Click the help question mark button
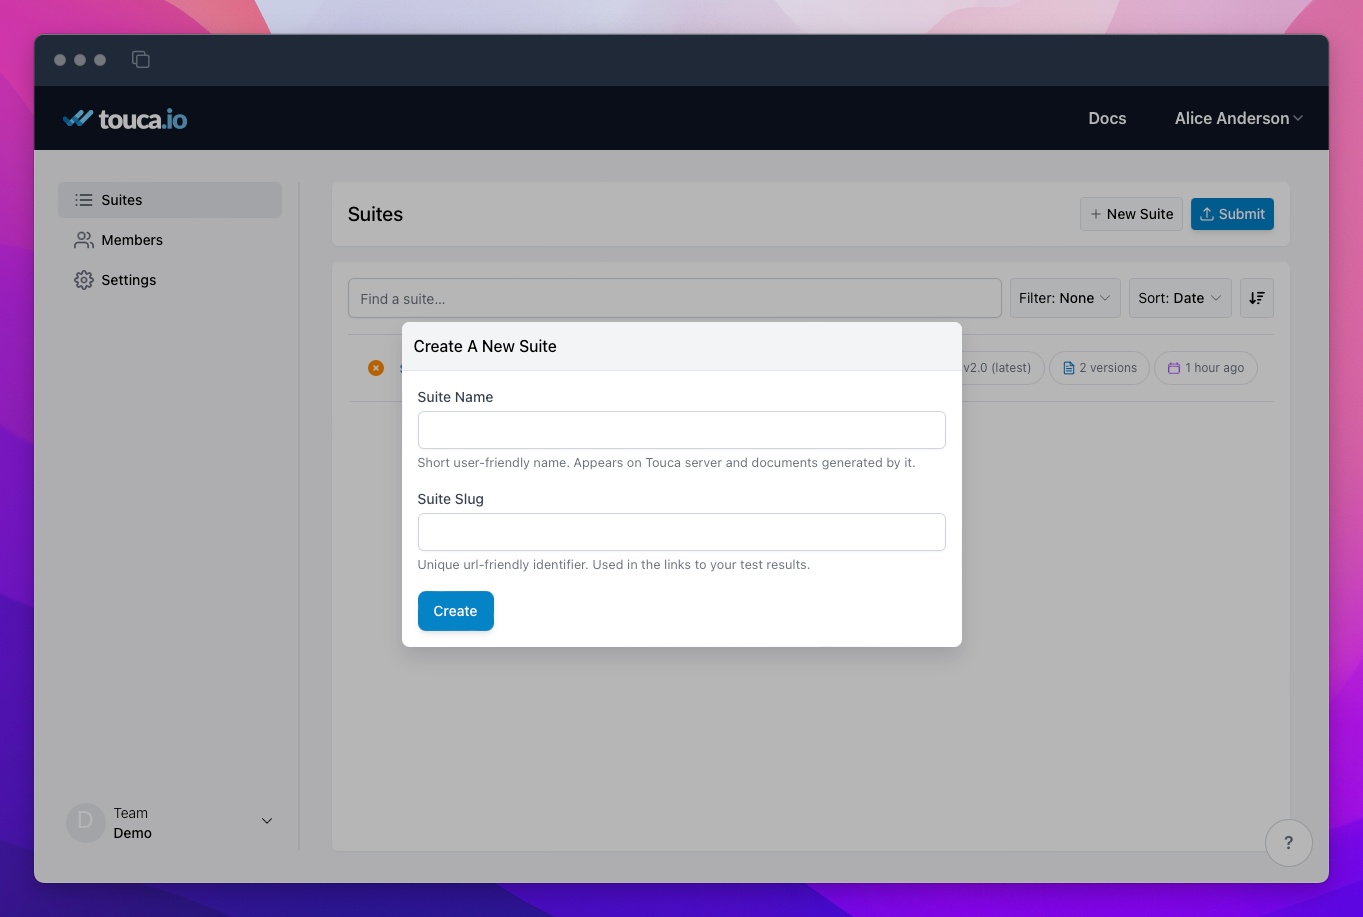The image size is (1363, 917). coord(1288,843)
